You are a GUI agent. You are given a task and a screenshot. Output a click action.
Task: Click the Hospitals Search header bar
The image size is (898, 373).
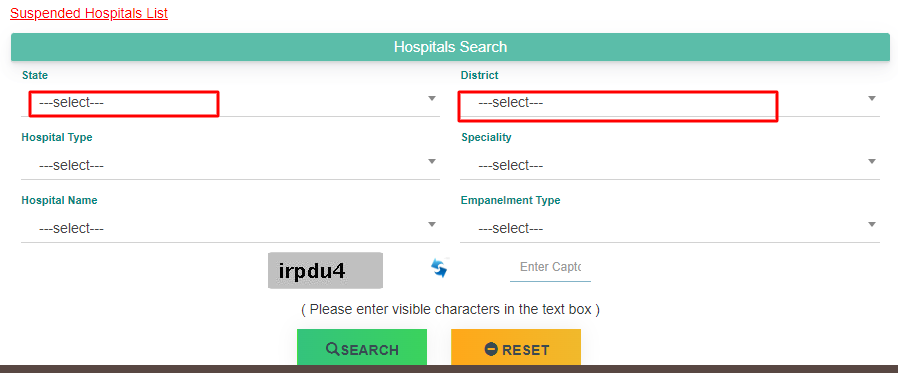[450, 47]
